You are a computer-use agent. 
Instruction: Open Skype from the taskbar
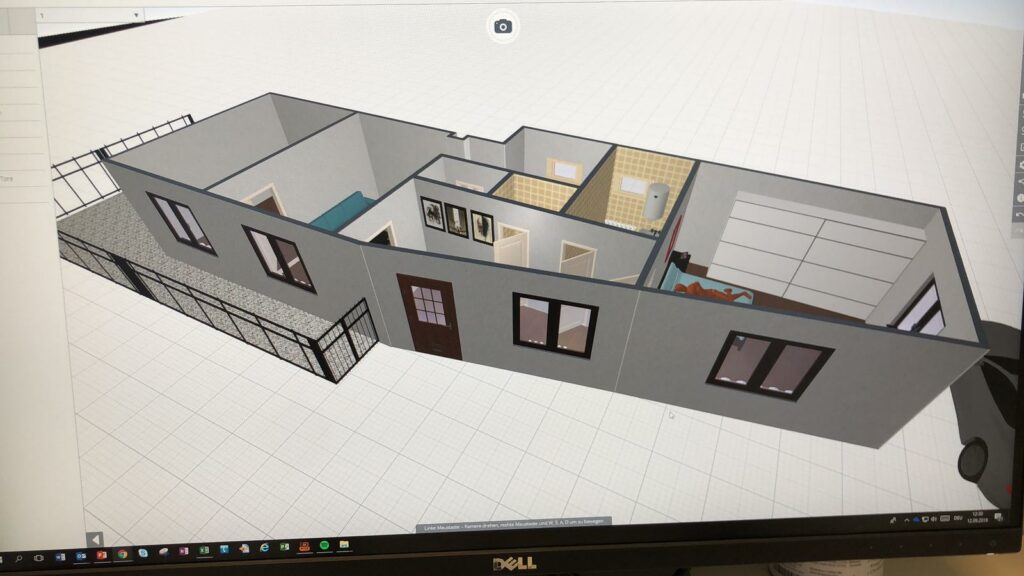tap(143, 553)
